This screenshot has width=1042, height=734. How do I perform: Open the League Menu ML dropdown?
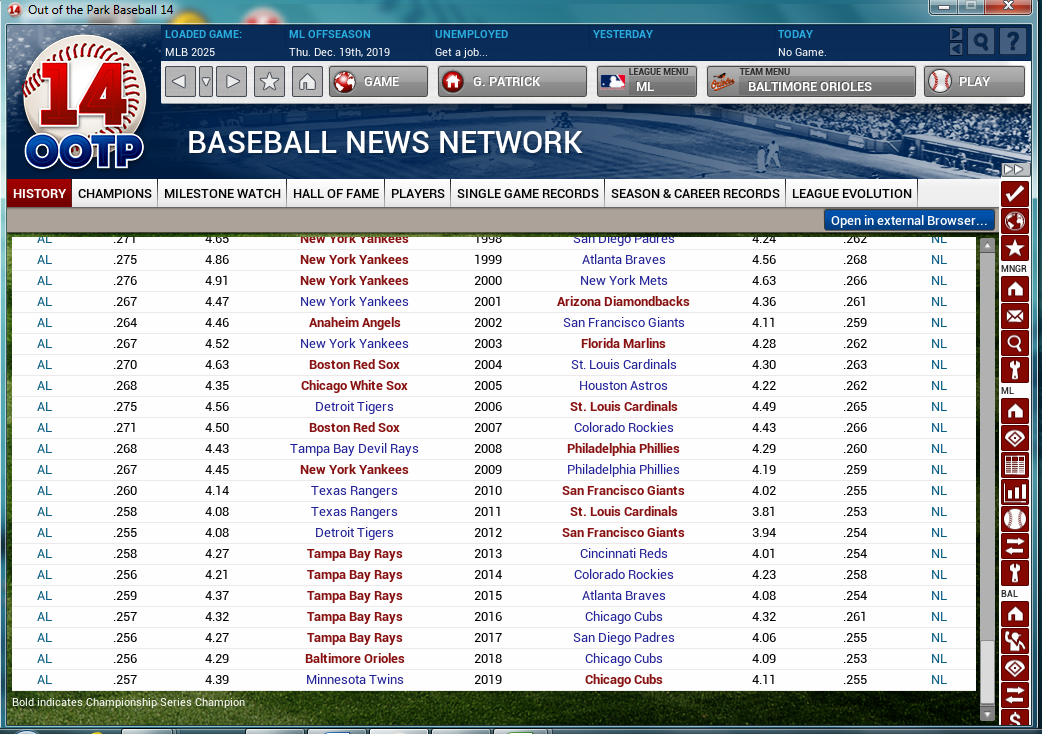(647, 82)
